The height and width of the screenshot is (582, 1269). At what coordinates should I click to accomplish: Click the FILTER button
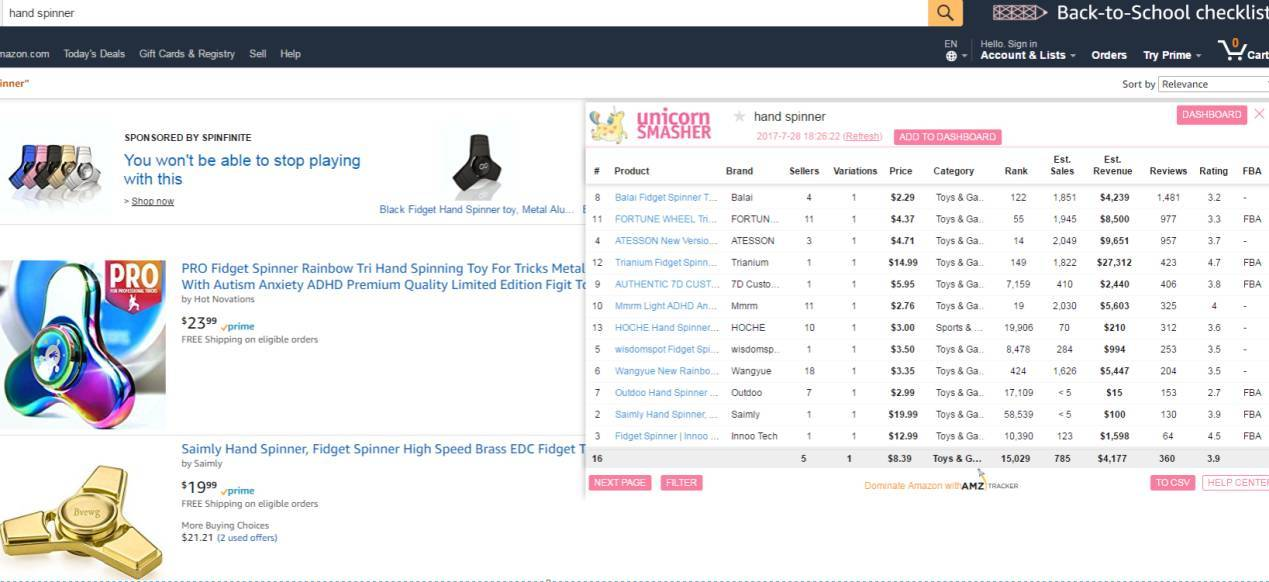681,483
